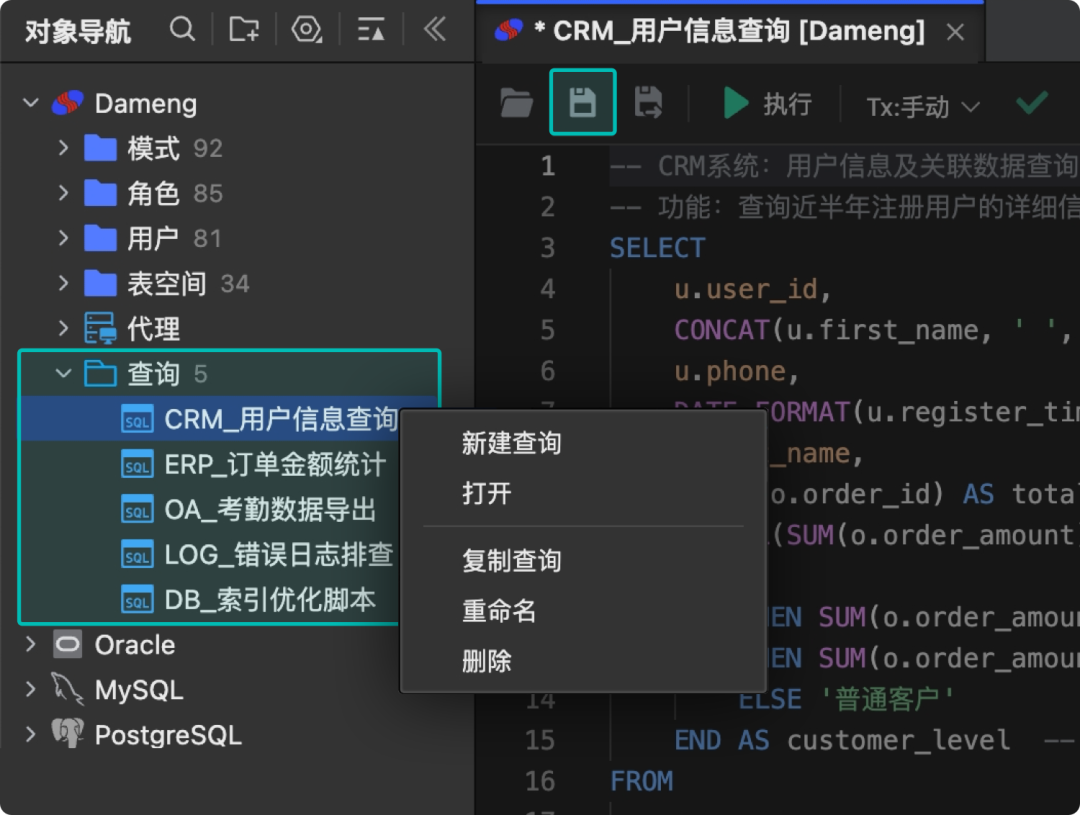
Task: Click the green play 执行 button
Action: pos(767,104)
